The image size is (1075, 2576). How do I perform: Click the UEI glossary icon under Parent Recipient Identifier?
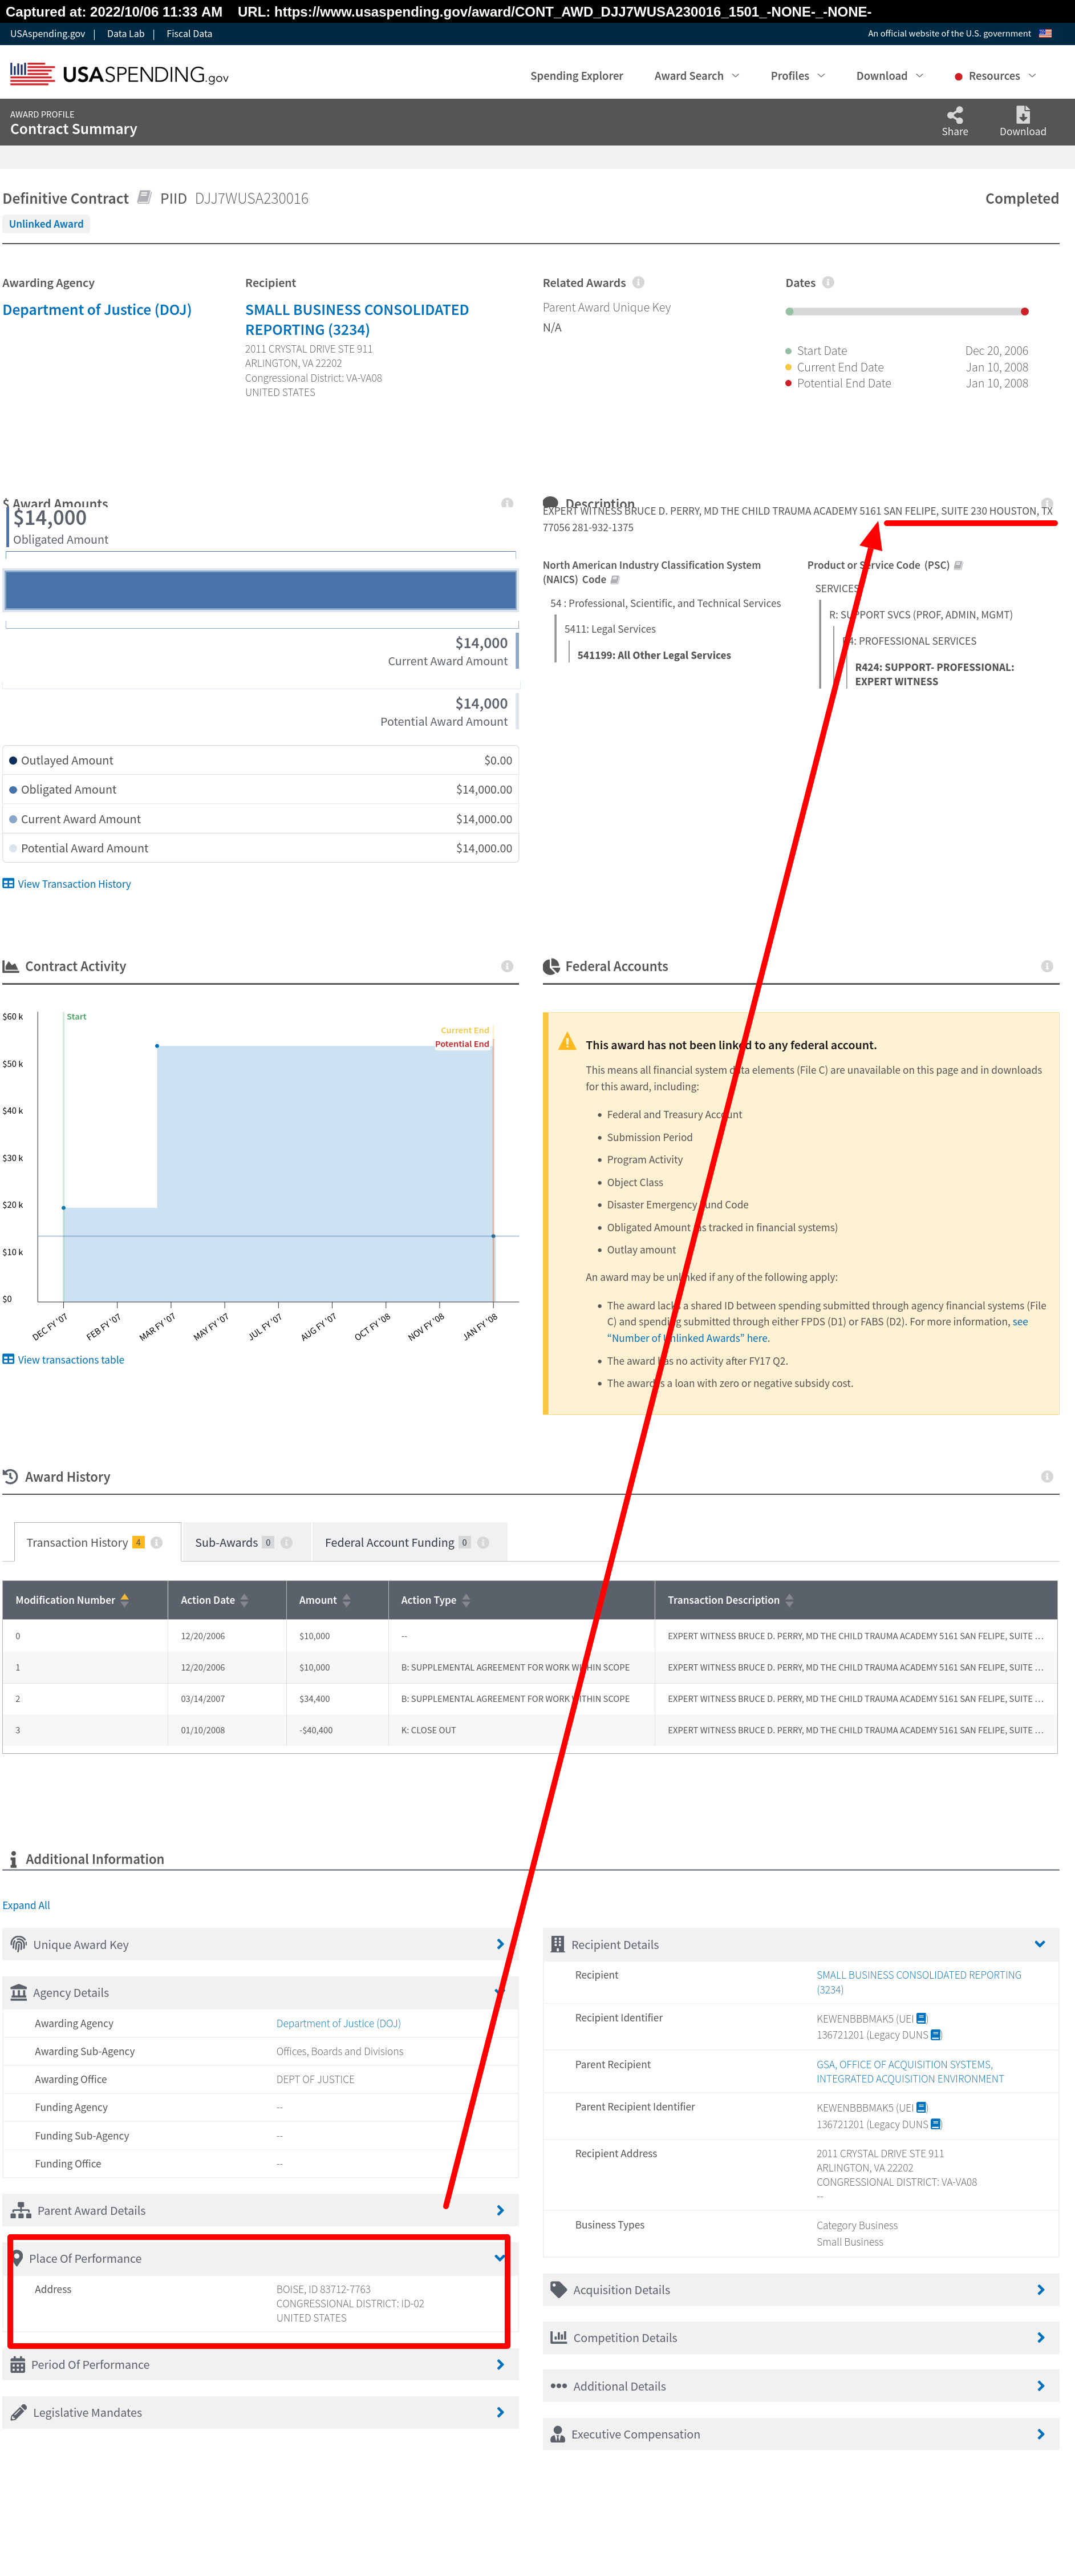click(x=922, y=2107)
